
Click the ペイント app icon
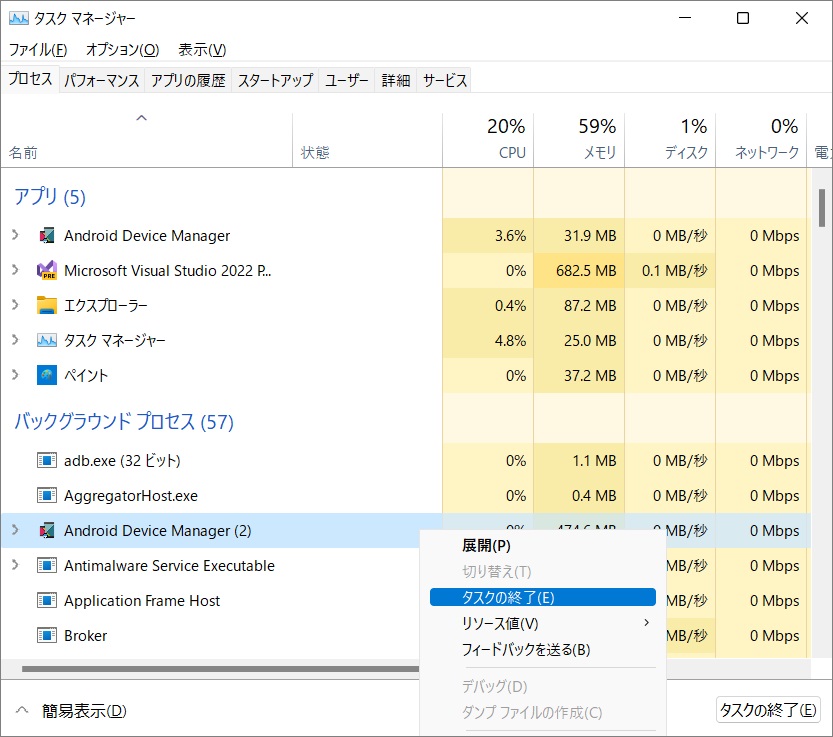coord(47,375)
